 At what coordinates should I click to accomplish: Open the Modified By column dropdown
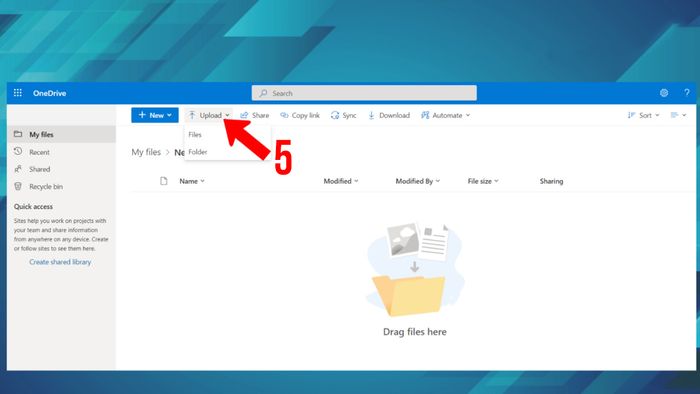(418, 181)
